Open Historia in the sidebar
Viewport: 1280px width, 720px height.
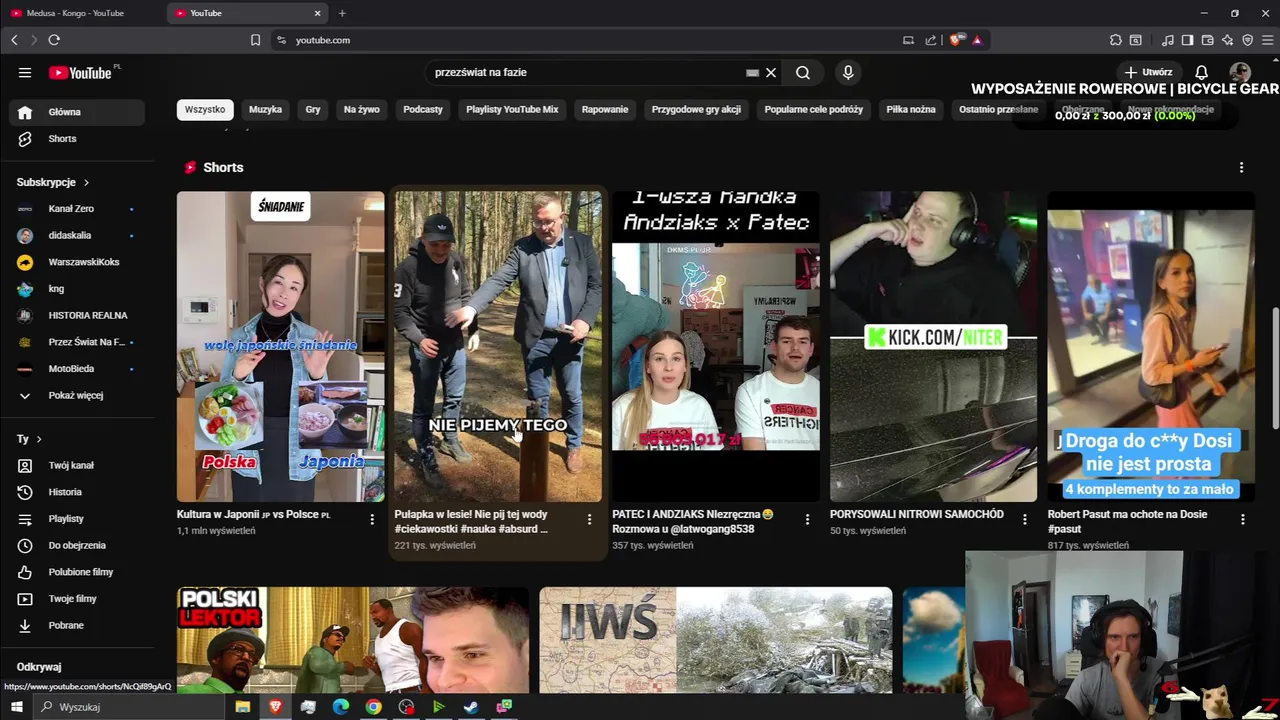[x=77, y=492]
